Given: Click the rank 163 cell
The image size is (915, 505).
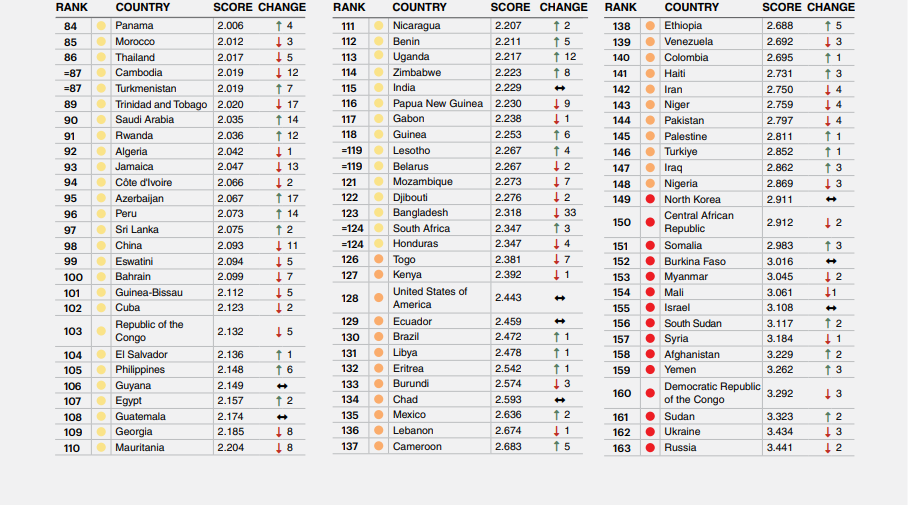Looking at the screenshot, I should coord(621,448).
